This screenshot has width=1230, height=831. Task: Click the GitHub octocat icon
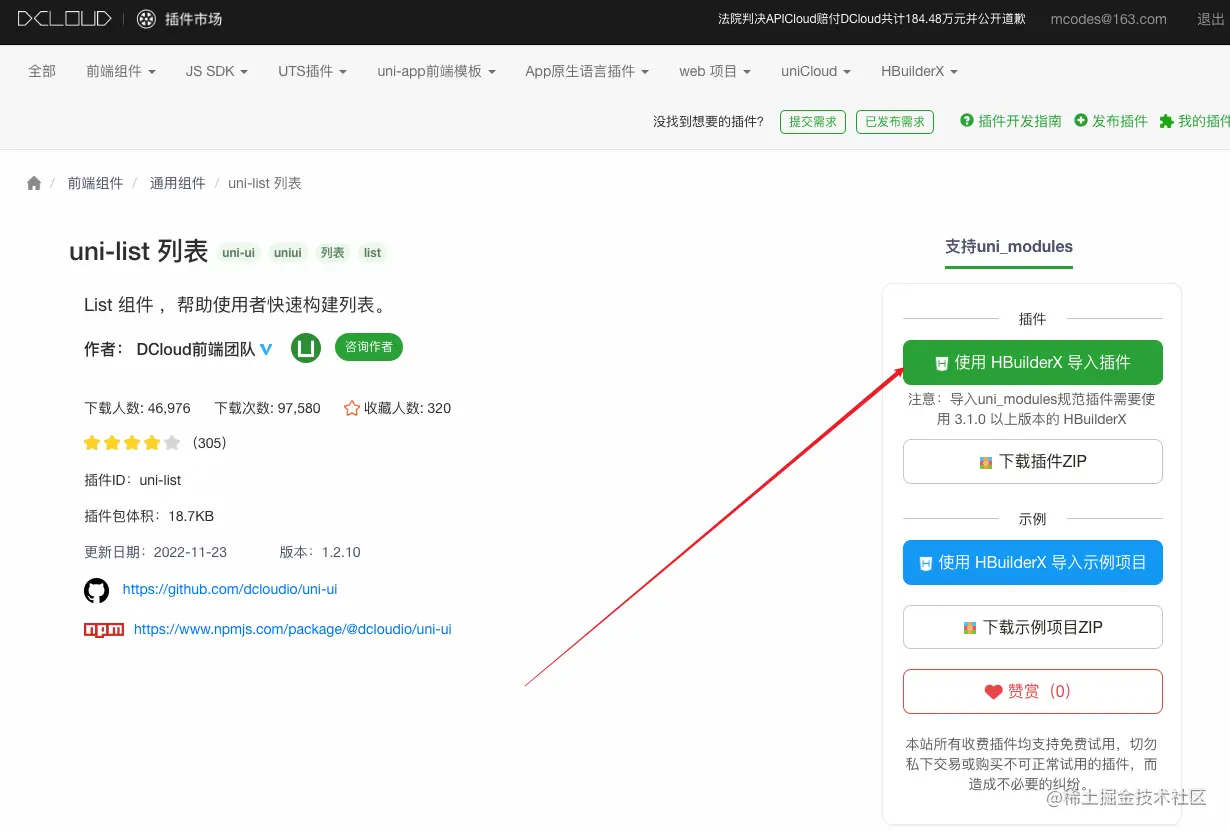click(96, 590)
